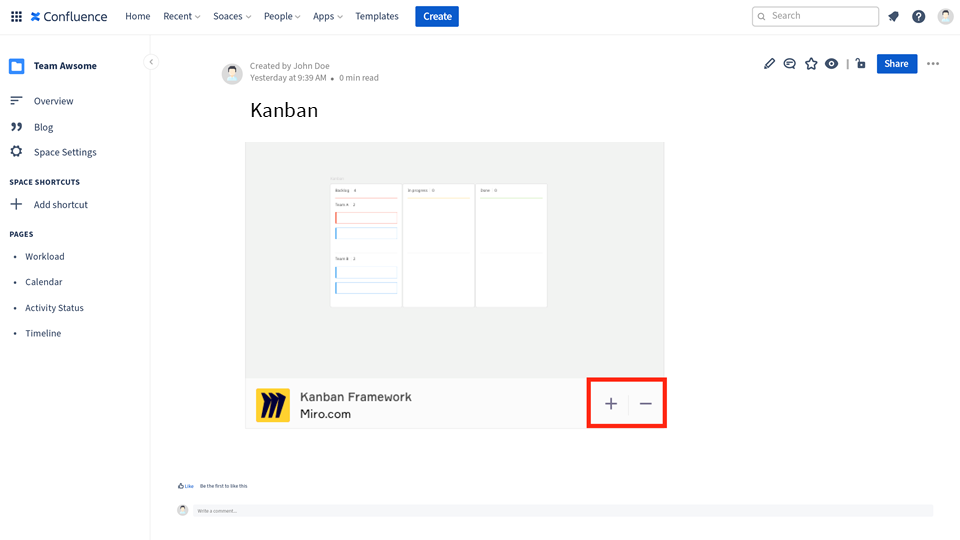Click the Created by John Doe text

290,66
